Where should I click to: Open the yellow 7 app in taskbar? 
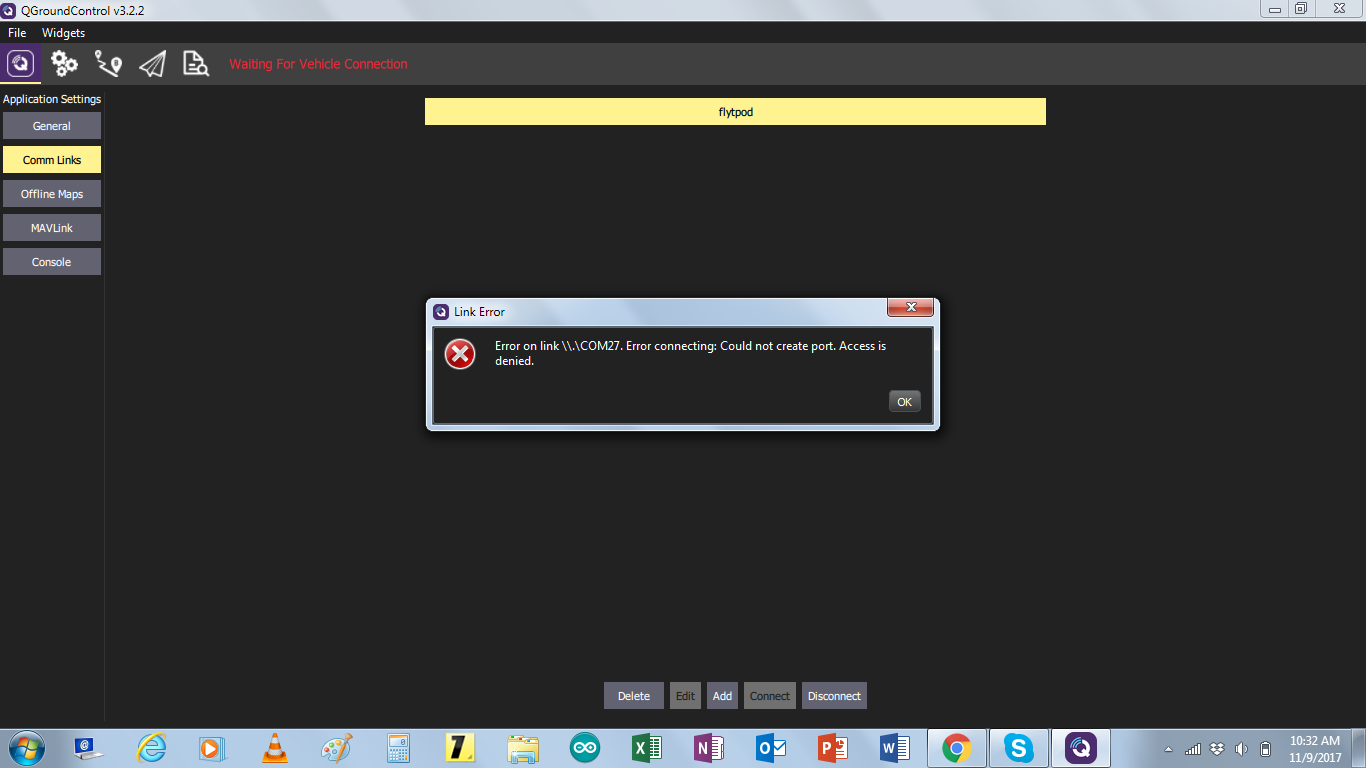(x=460, y=748)
